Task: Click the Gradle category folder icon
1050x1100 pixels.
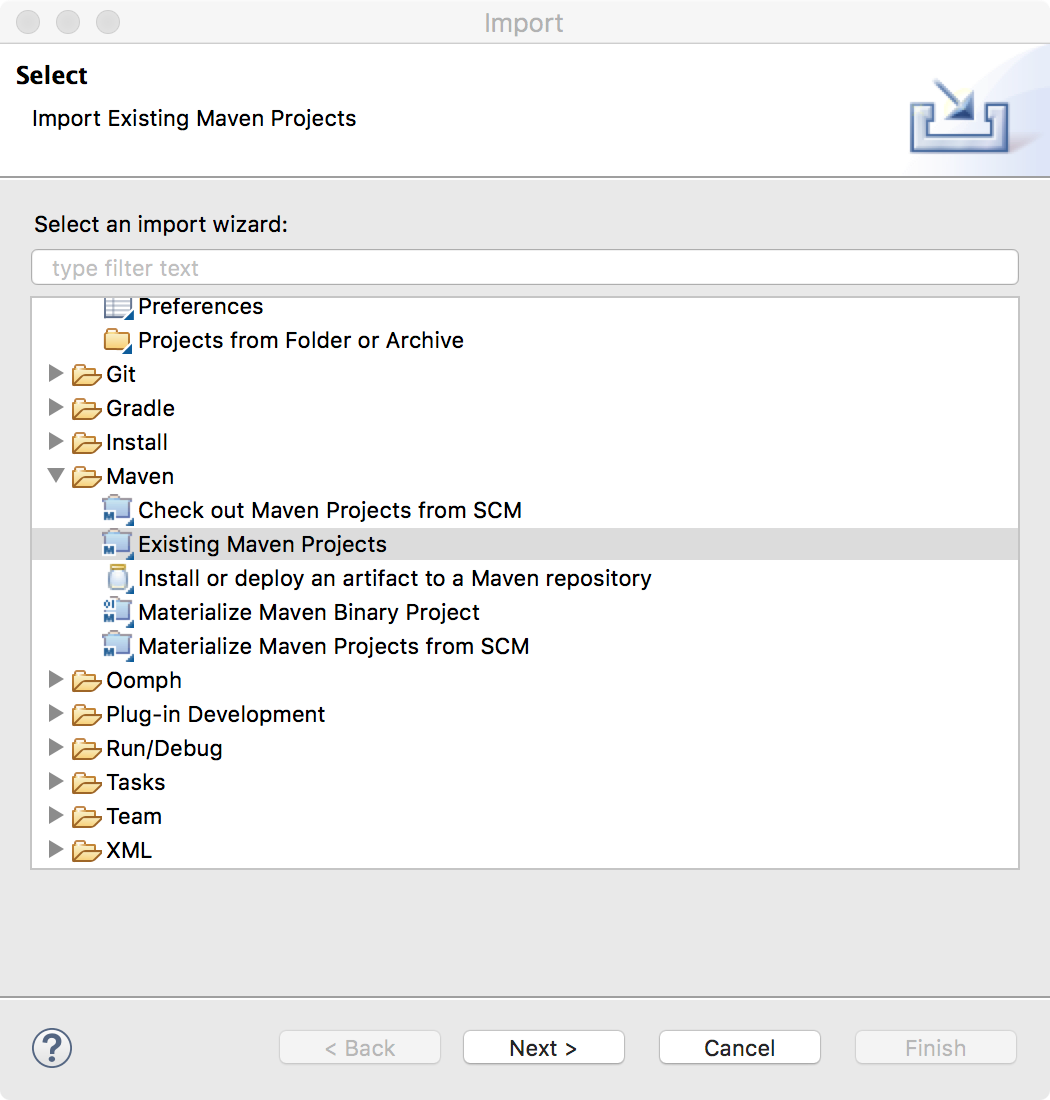Action: (86, 408)
